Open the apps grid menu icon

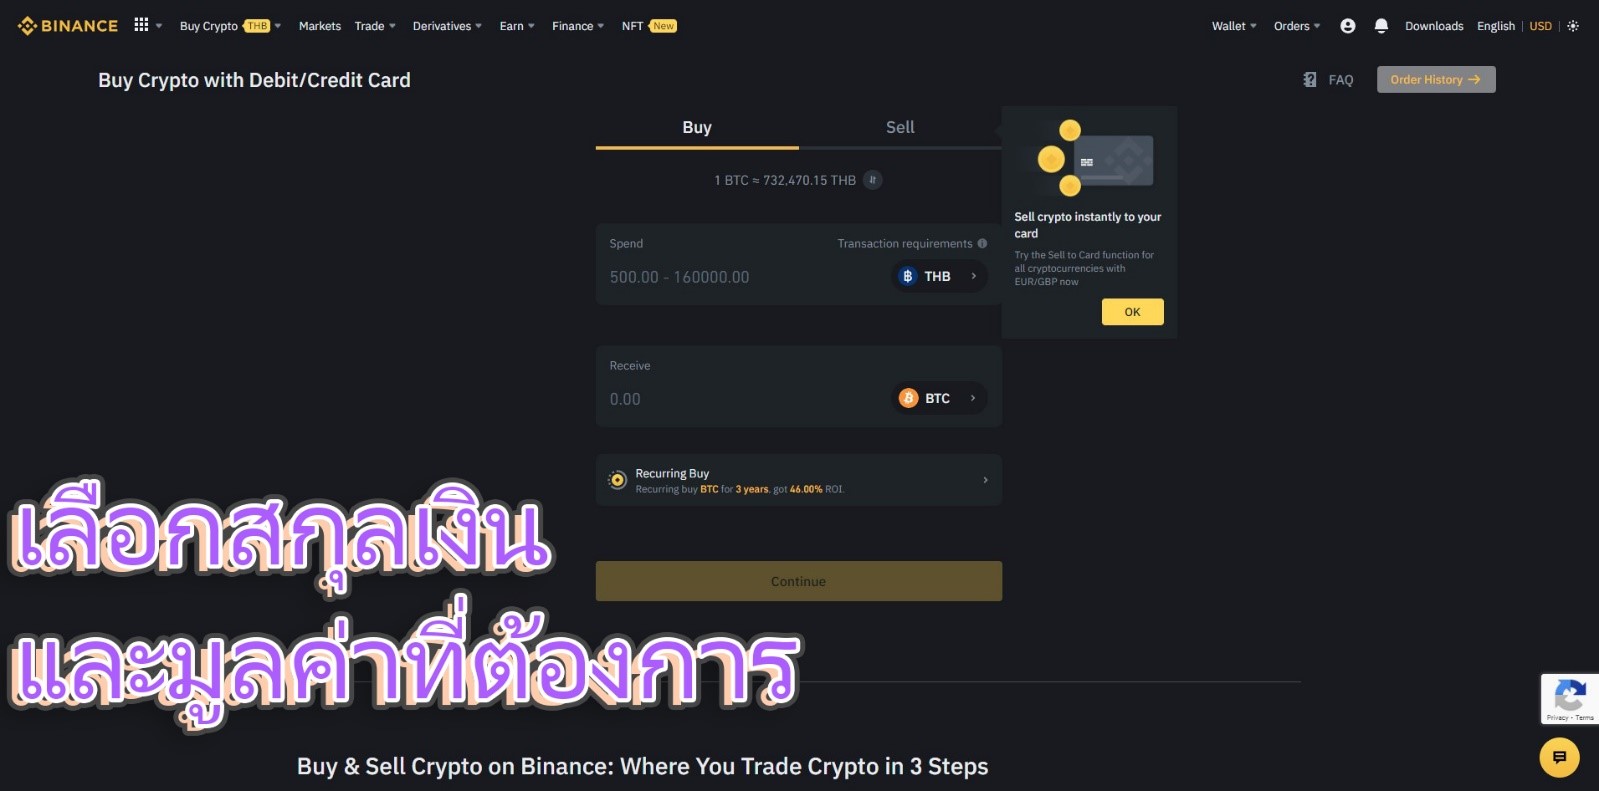pyautogui.click(x=141, y=25)
